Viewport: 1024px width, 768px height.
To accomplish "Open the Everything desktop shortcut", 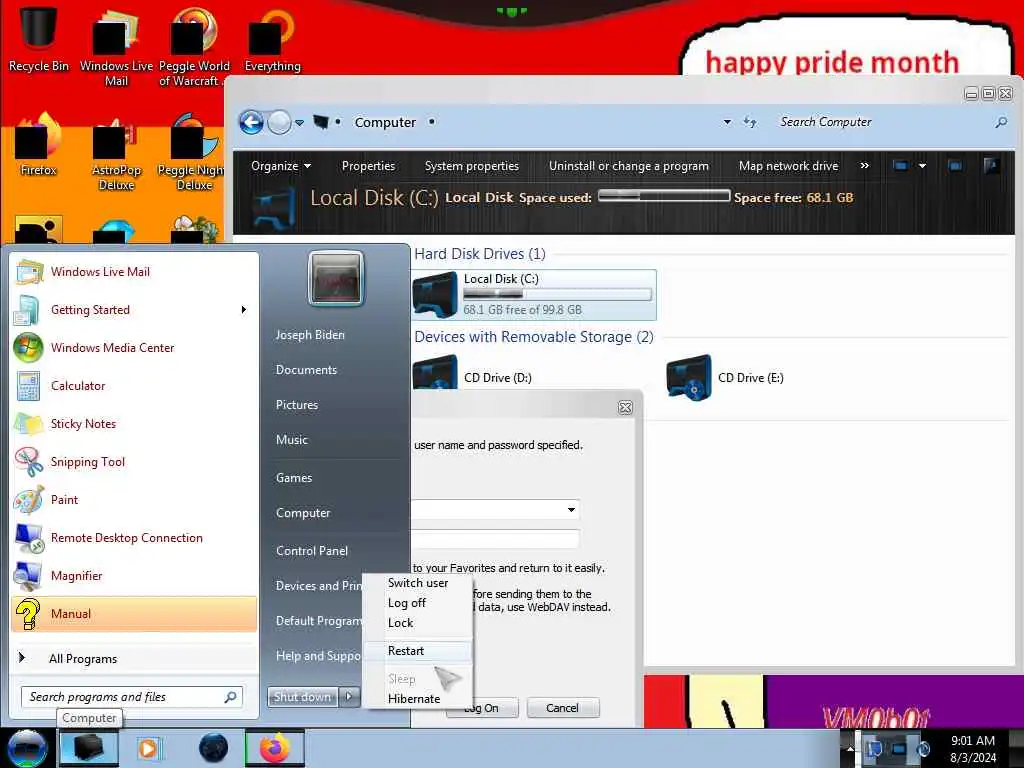I will point(272,39).
